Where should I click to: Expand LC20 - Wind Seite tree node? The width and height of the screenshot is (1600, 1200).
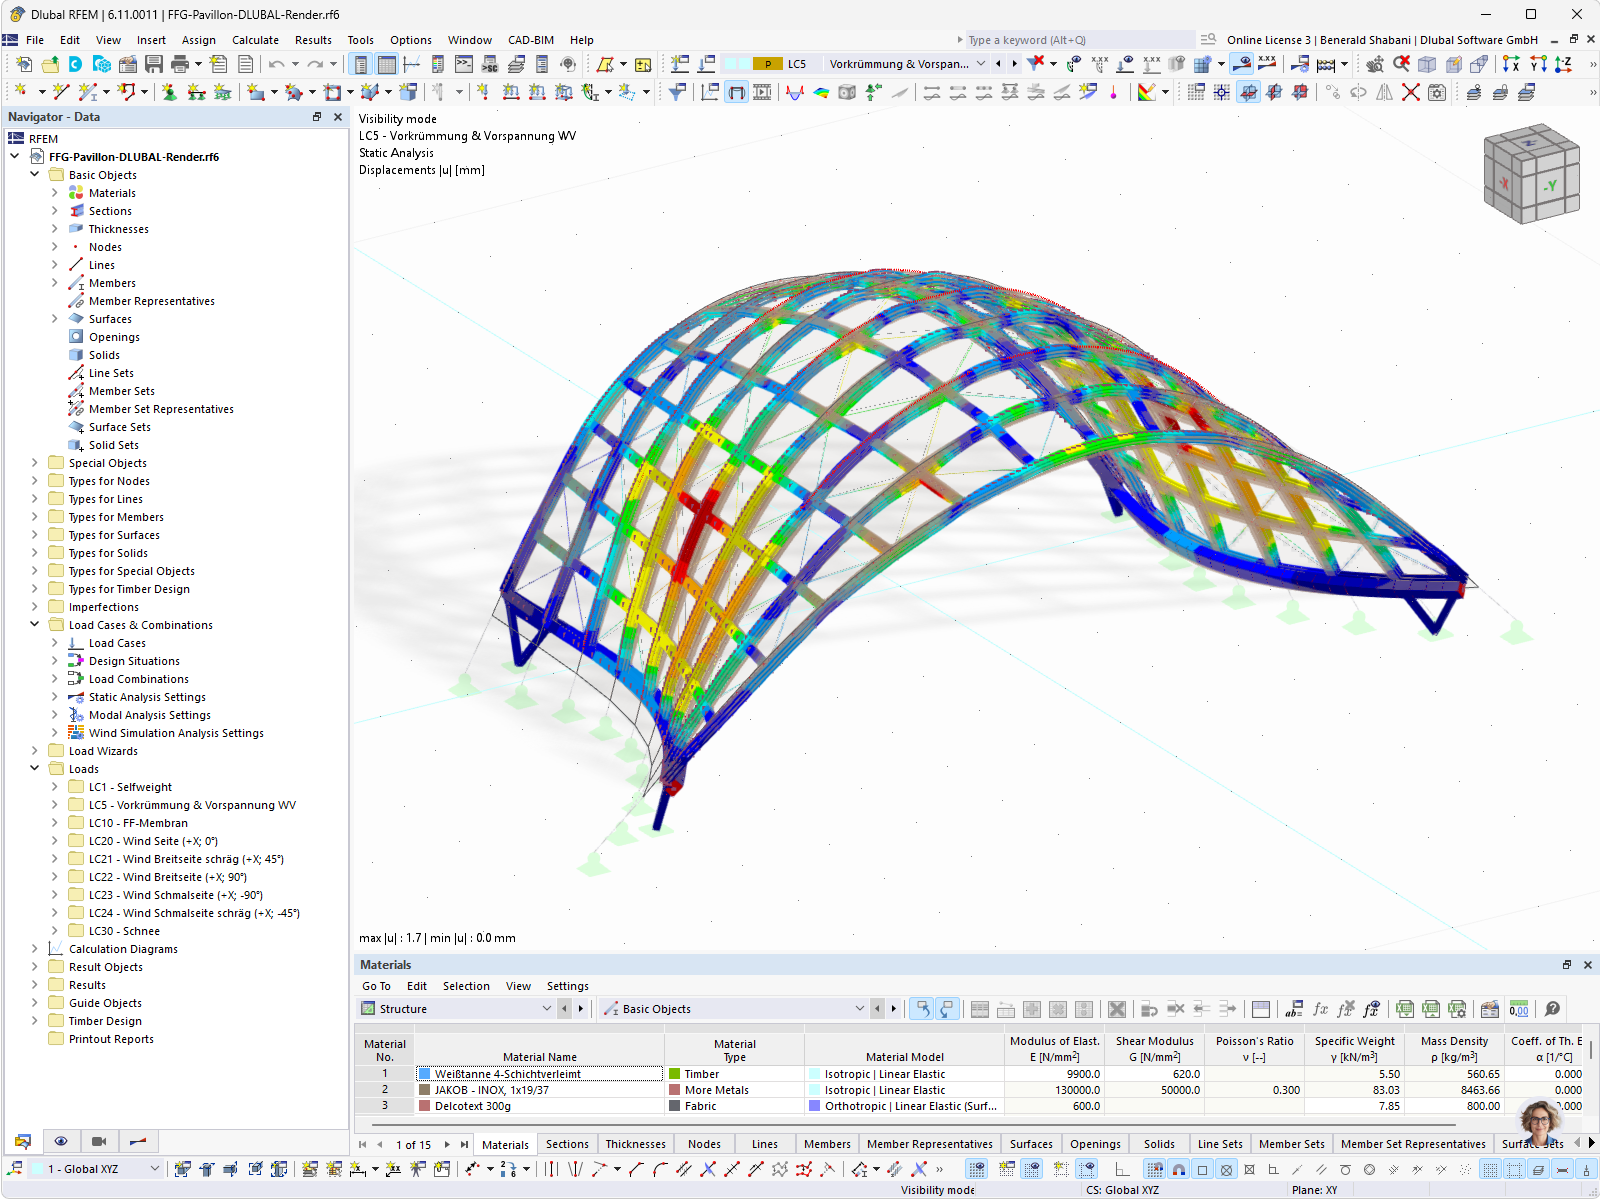point(55,841)
